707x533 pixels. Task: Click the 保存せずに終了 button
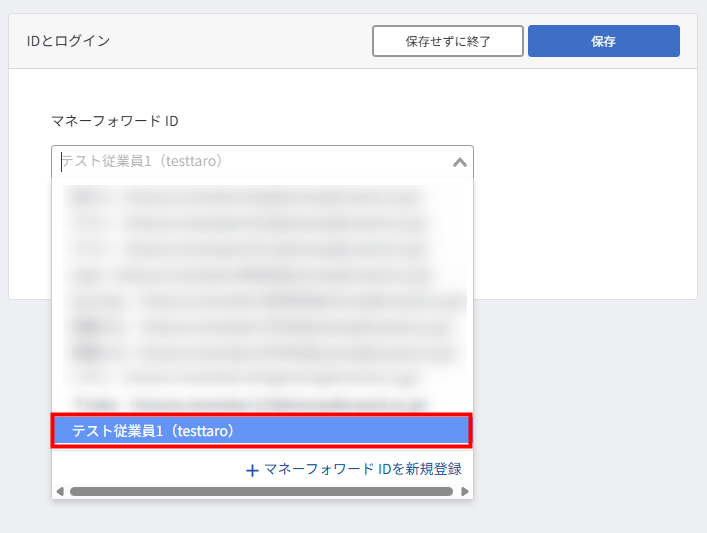click(x=448, y=41)
